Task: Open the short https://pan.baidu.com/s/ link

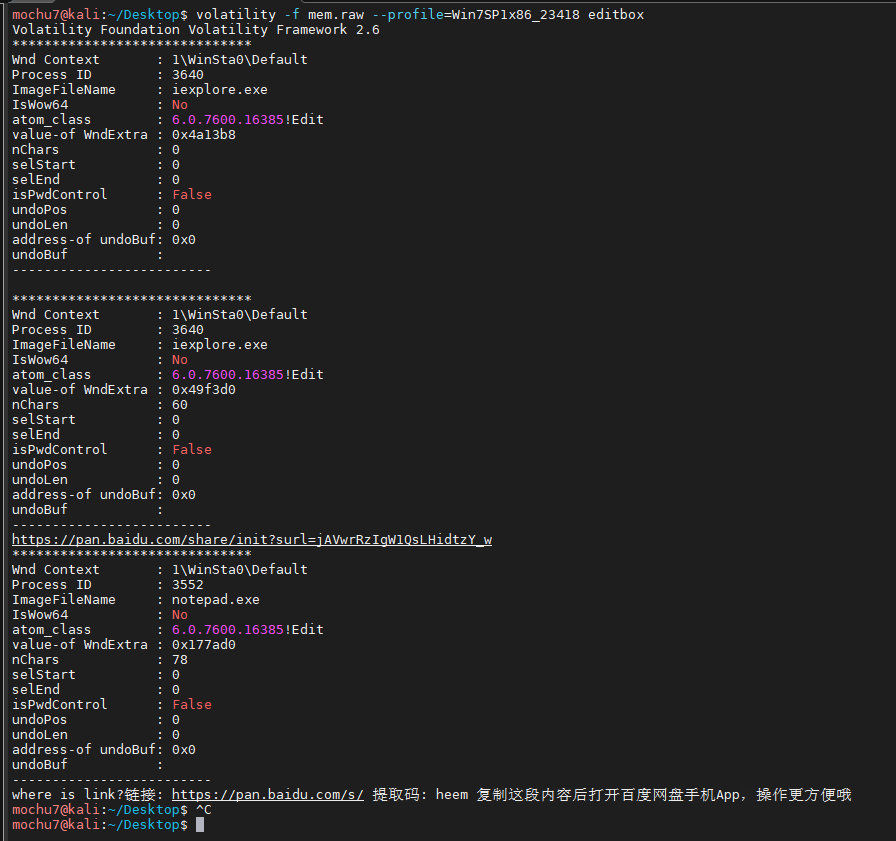Action: pos(267,794)
